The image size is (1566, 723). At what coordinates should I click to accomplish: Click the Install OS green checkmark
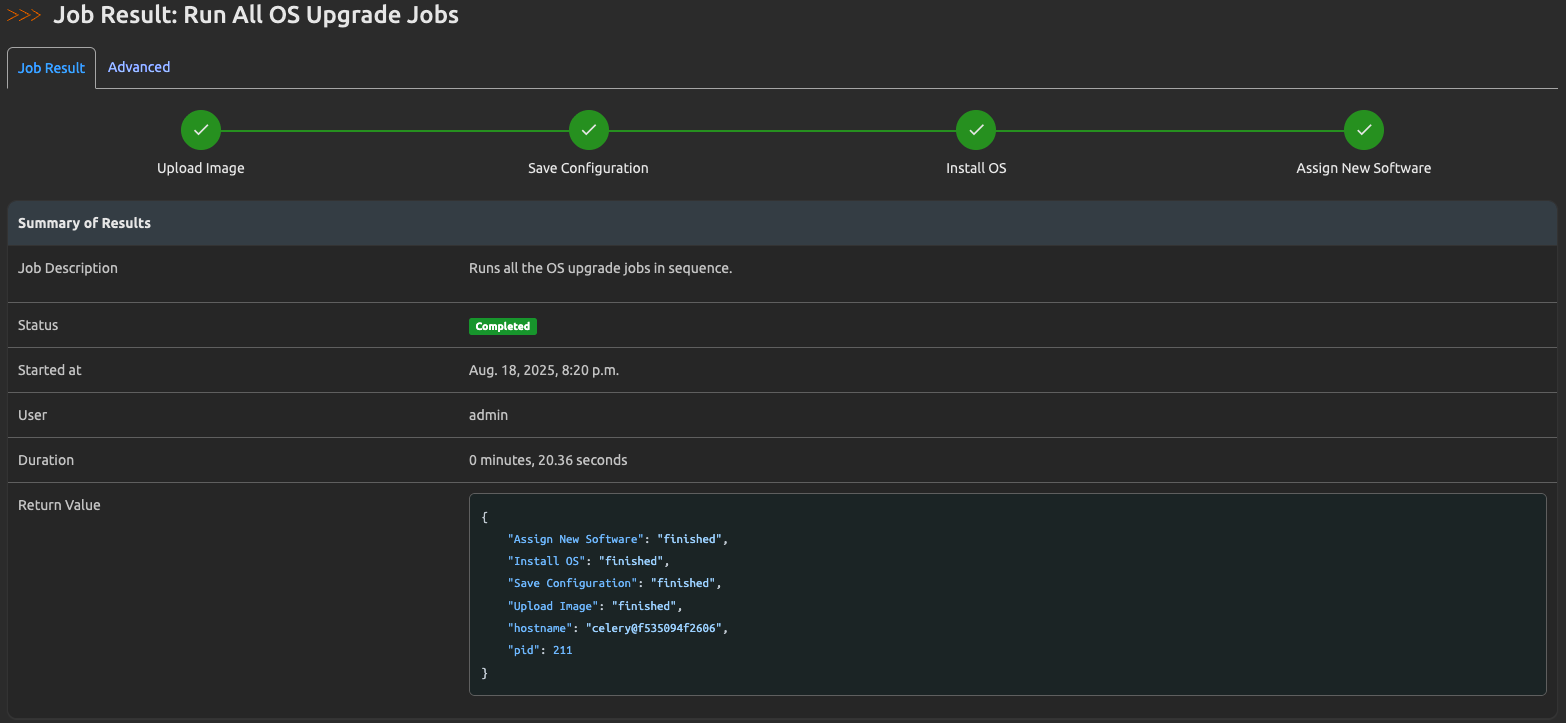[x=976, y=129]
